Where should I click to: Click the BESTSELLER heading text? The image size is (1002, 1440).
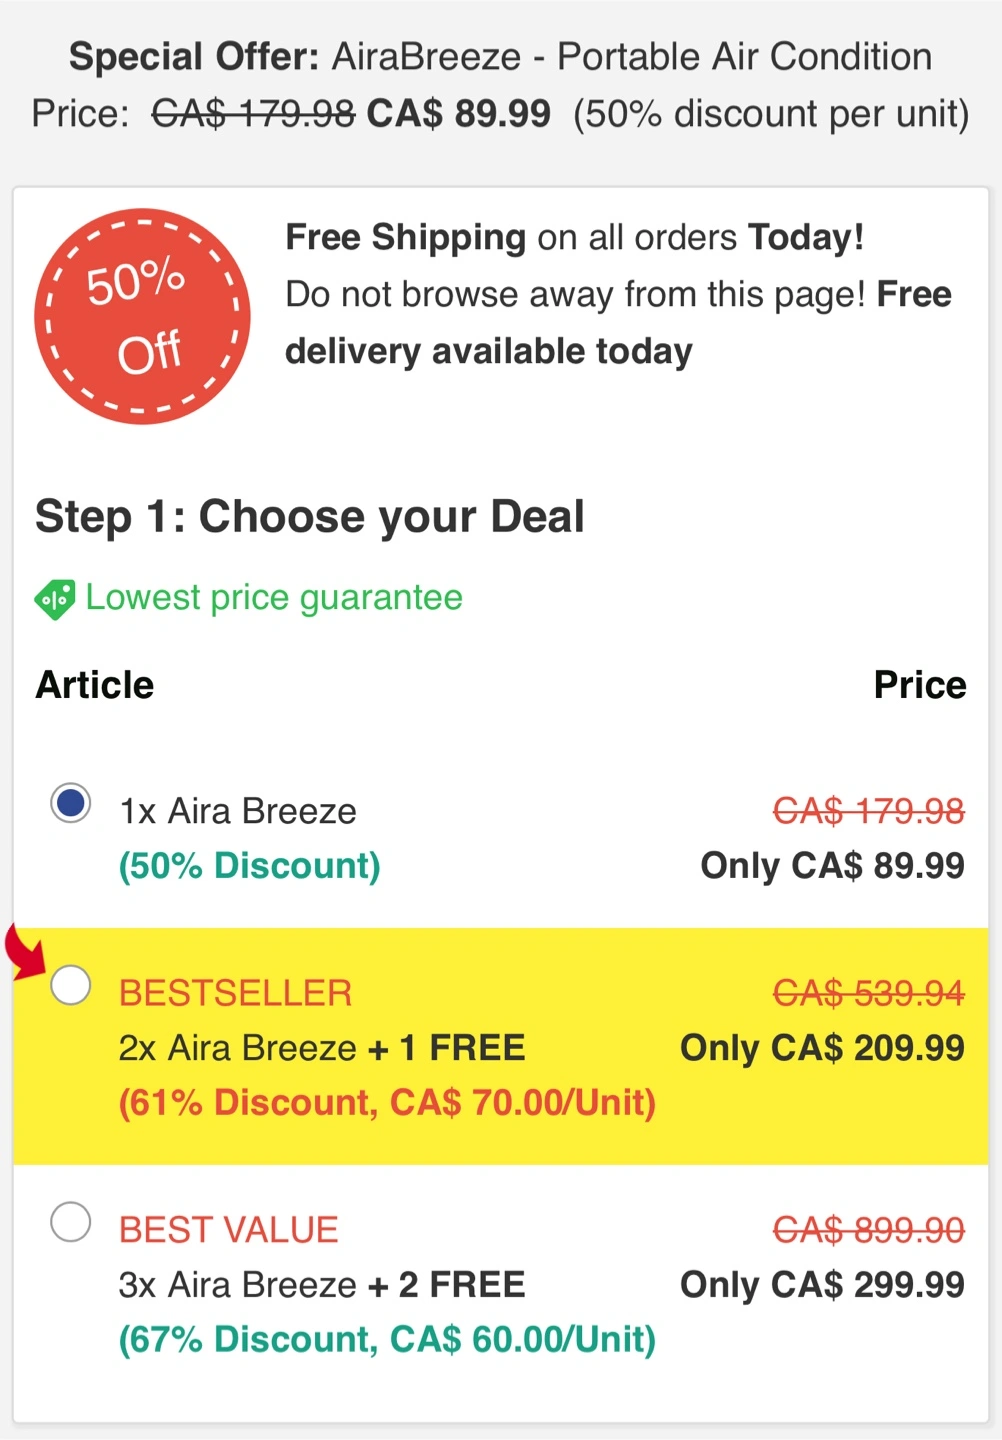point(235,993)
